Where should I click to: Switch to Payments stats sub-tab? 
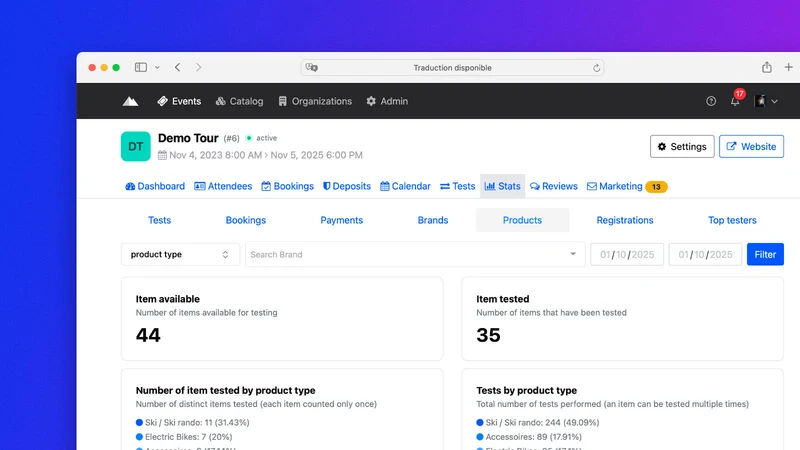click(x=341, y=220)
